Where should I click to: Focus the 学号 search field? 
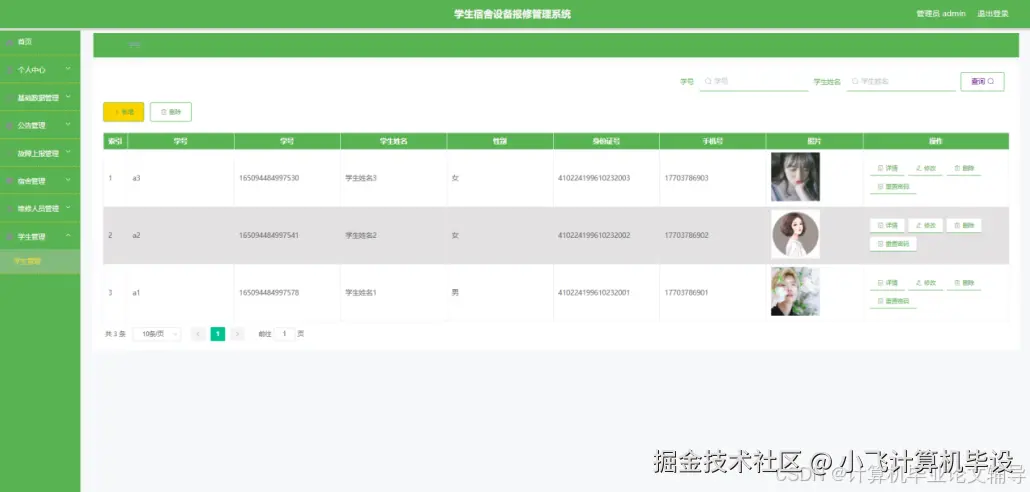pos(753,81)
